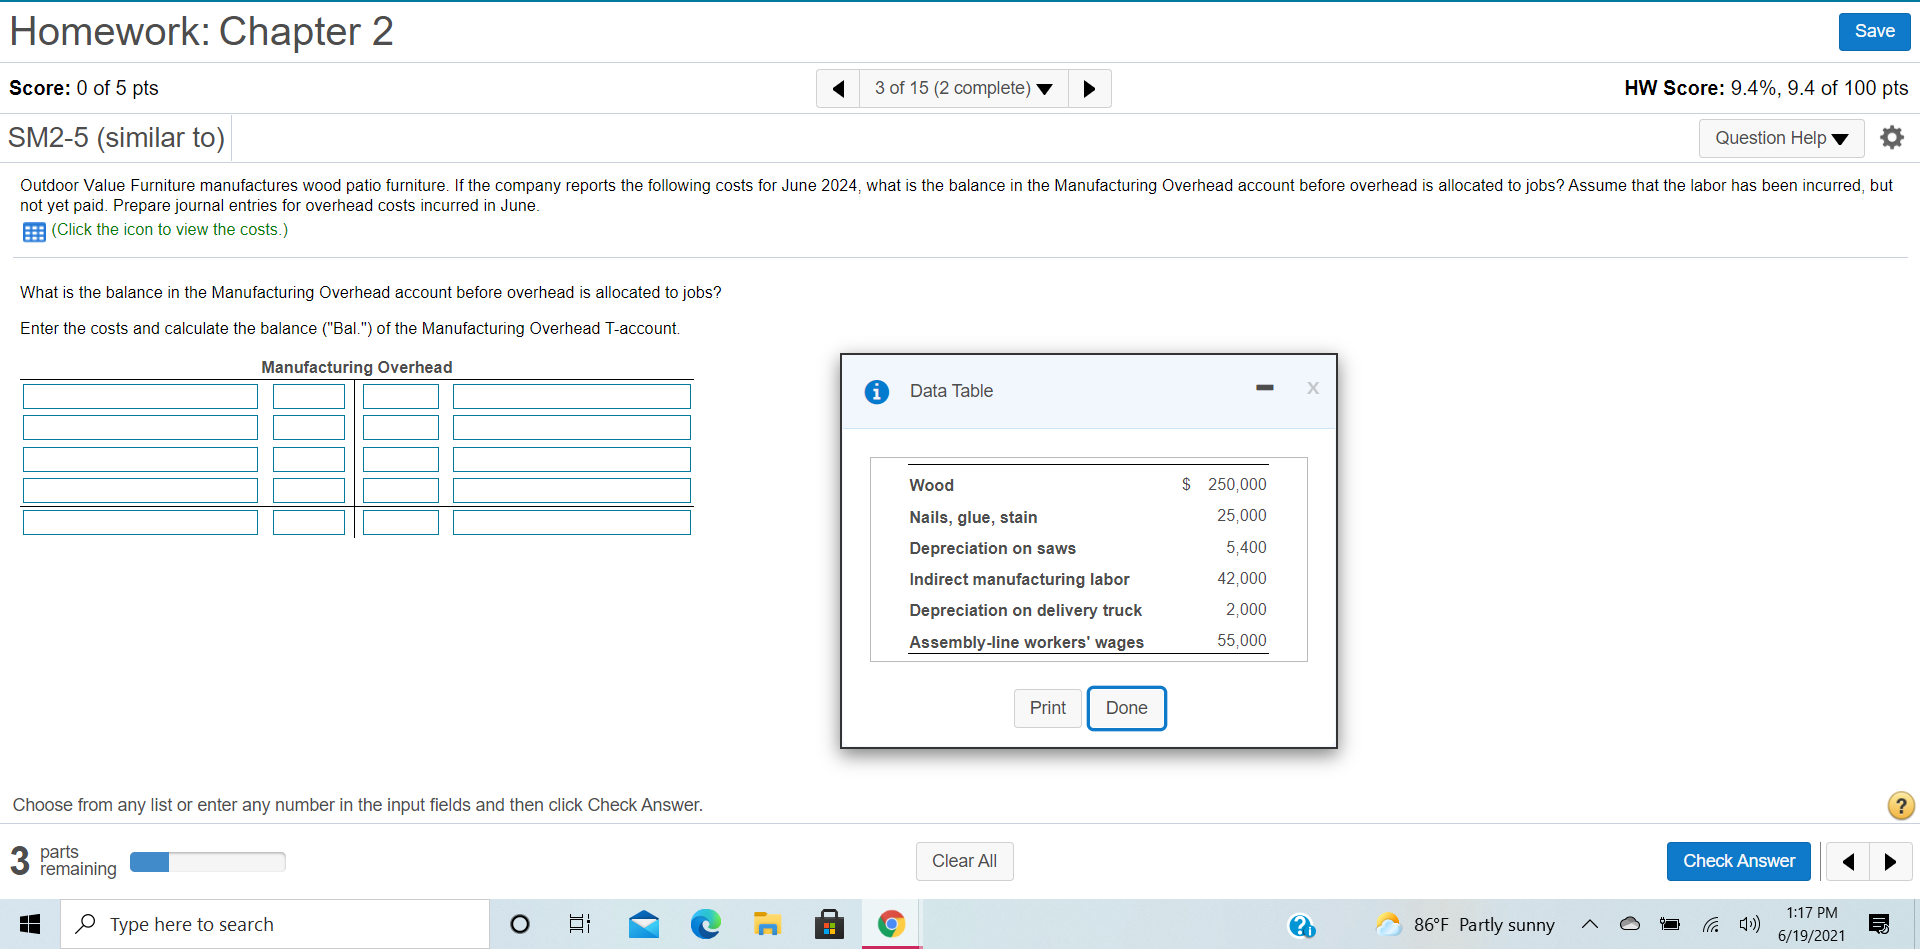1920x949 pixels.
Task: Select first row left description field of T-account
Action: [140, 397]
